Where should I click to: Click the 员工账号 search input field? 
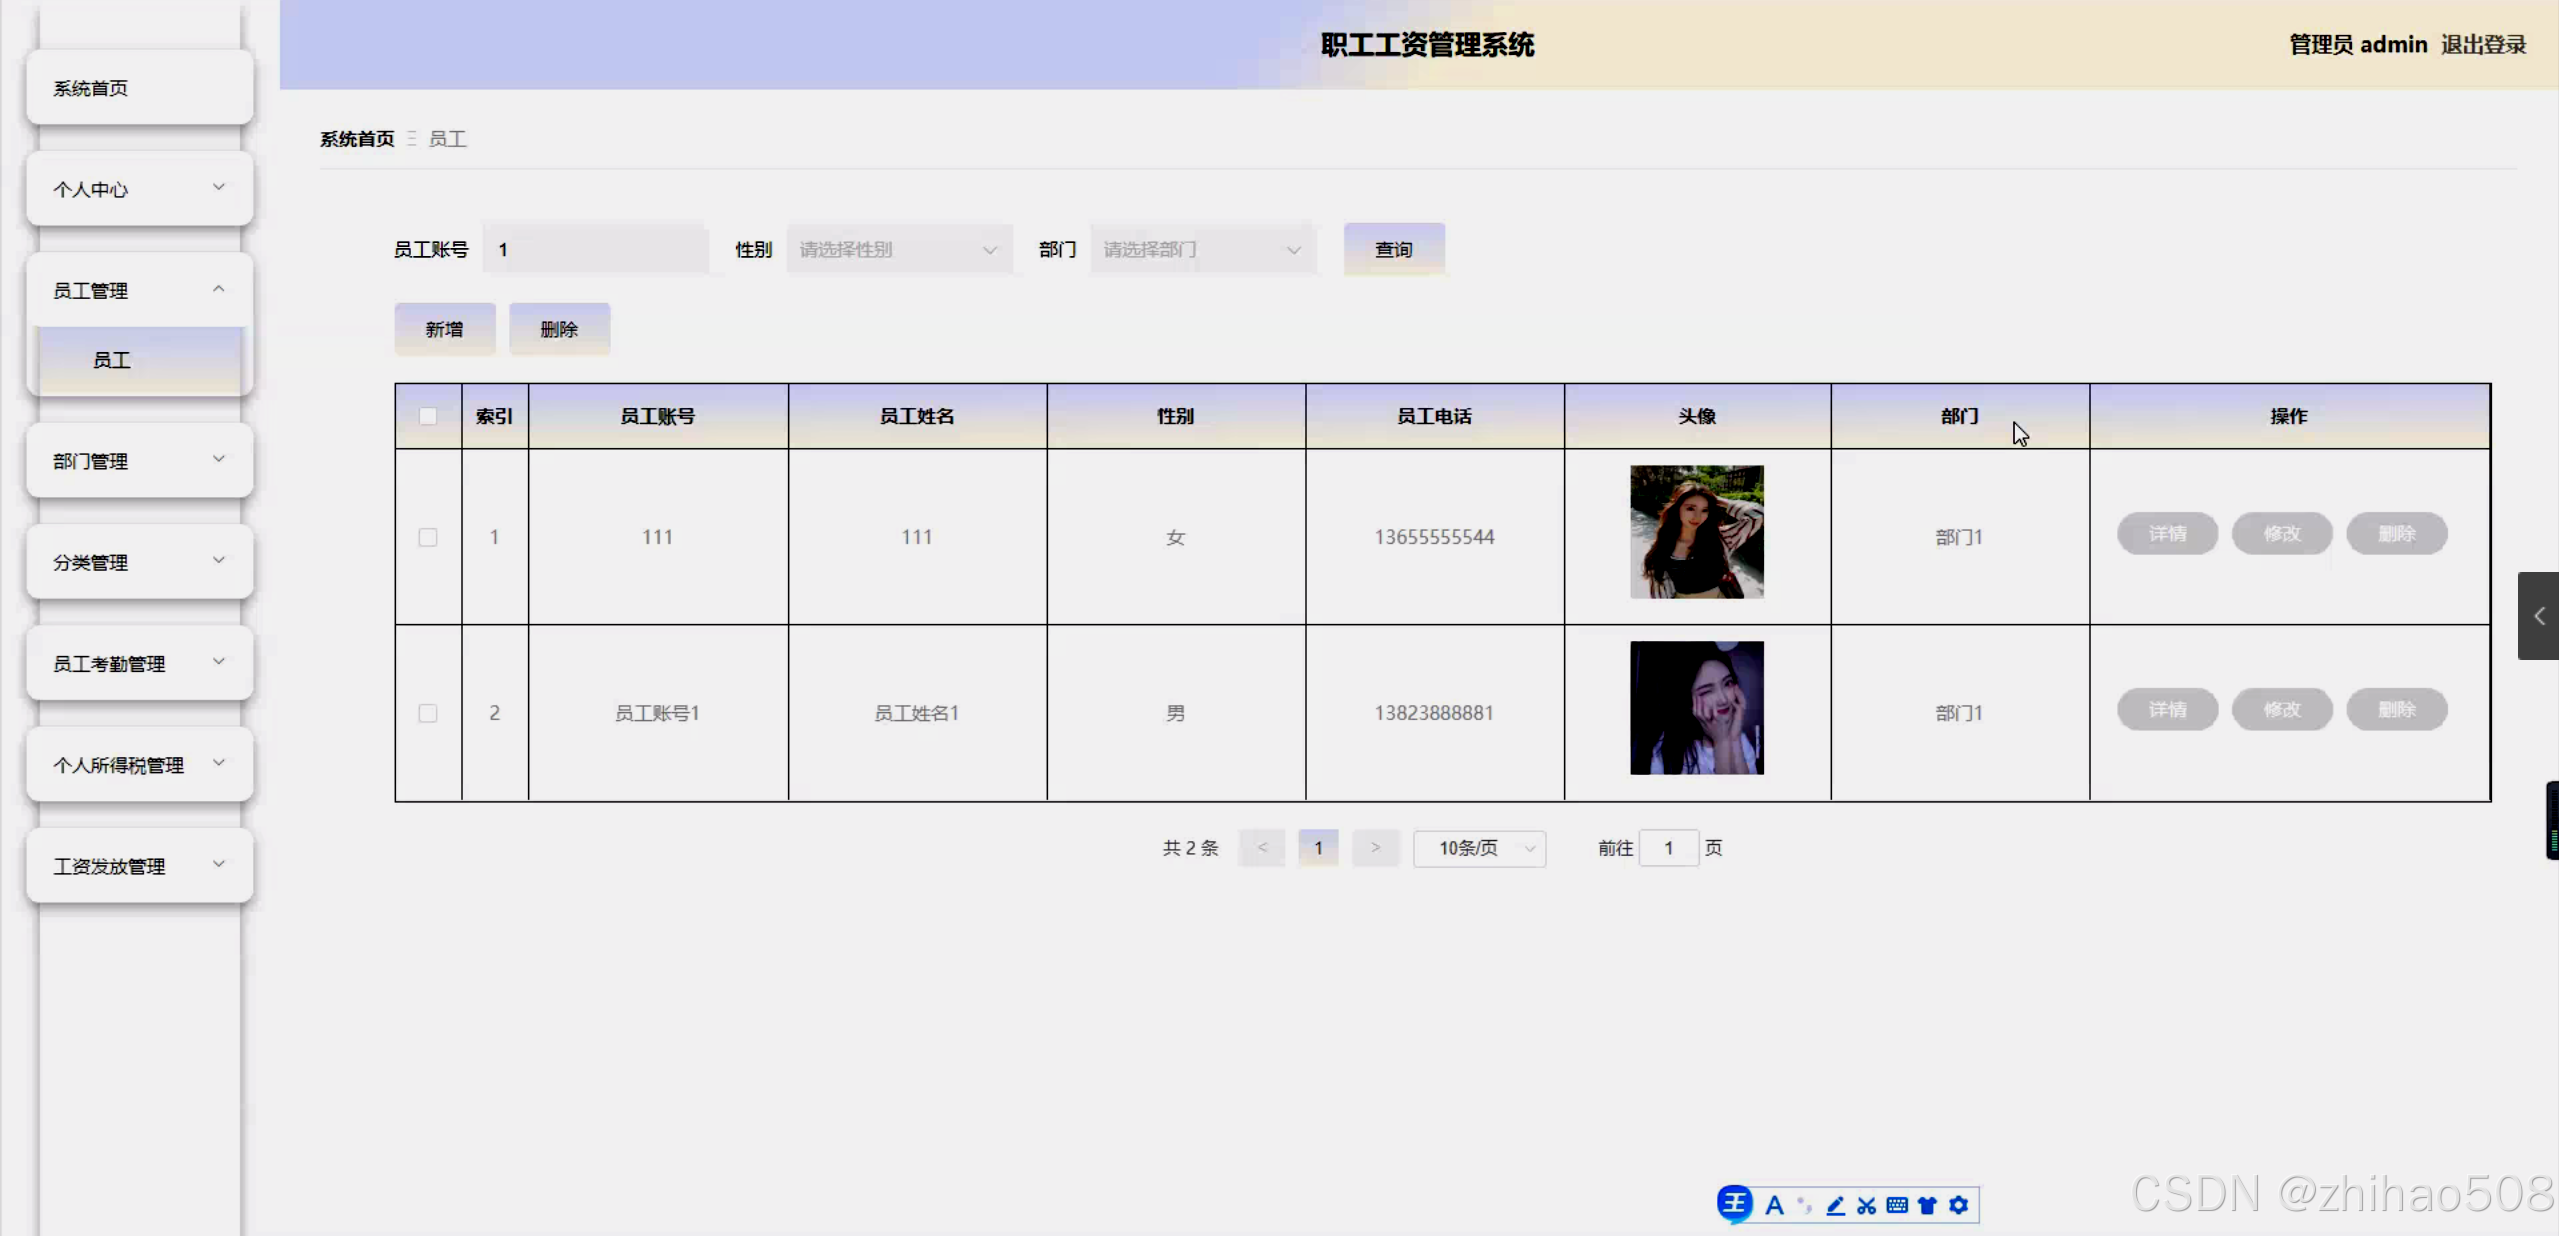[x=595, y=250]
